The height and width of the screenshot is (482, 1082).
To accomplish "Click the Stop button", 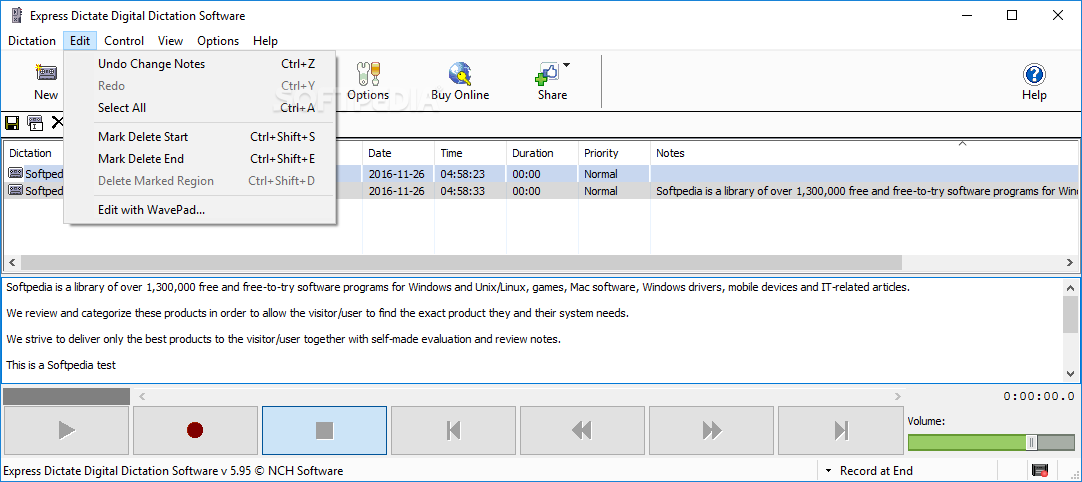I will pos(324,430).
